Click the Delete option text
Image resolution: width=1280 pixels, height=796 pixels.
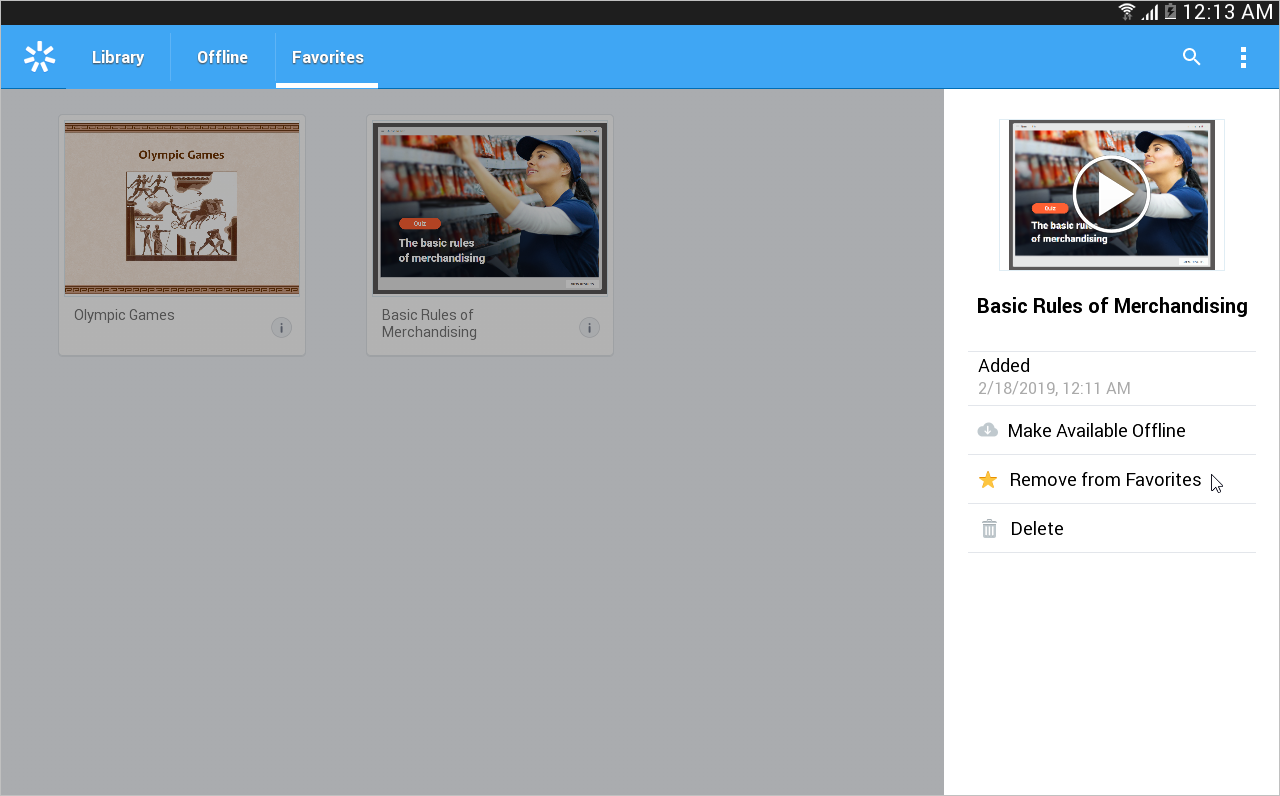pyautogui.click(x=1037, y=529)
